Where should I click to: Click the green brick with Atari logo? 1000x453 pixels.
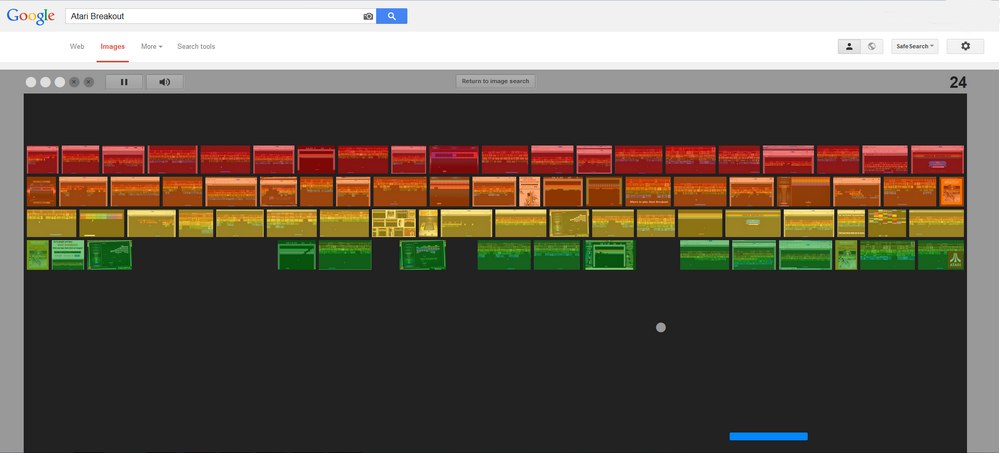(x=941, y=255)
